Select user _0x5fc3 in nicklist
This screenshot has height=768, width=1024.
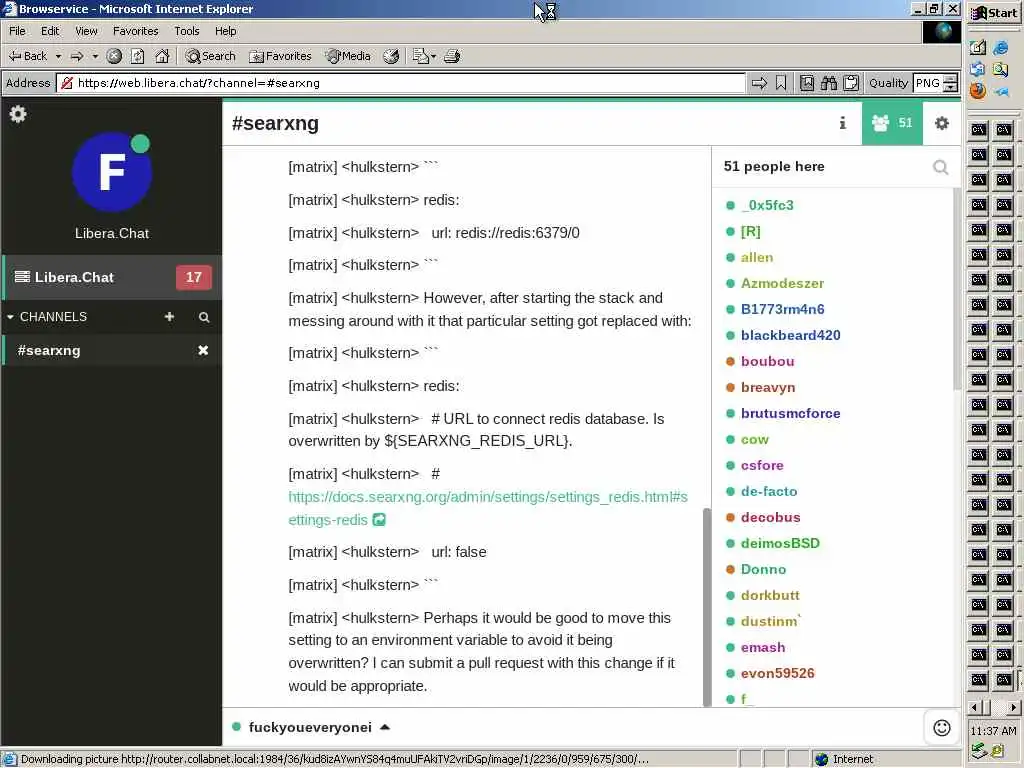click(767, 205)
